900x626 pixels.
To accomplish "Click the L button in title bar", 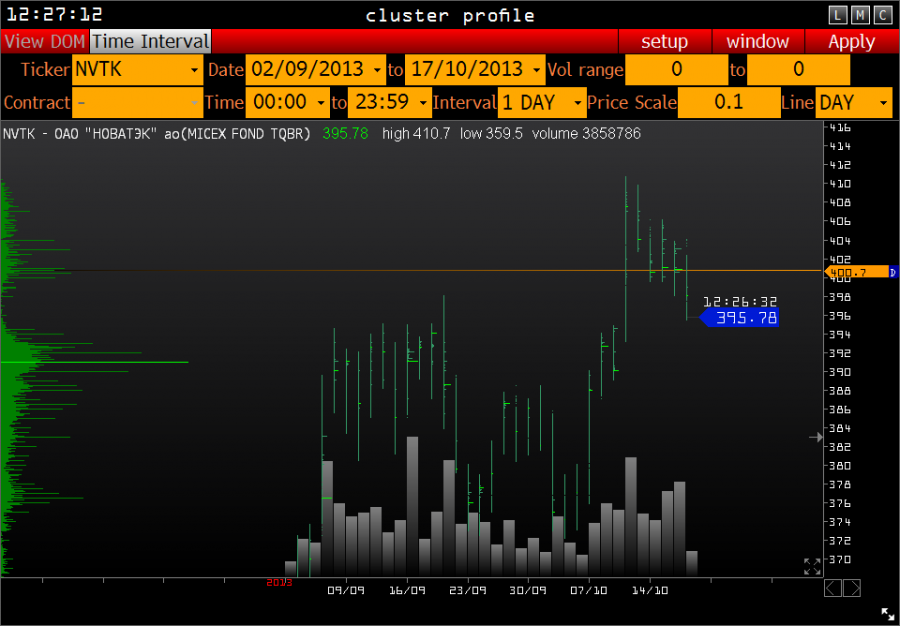I will tap(838, 14).
